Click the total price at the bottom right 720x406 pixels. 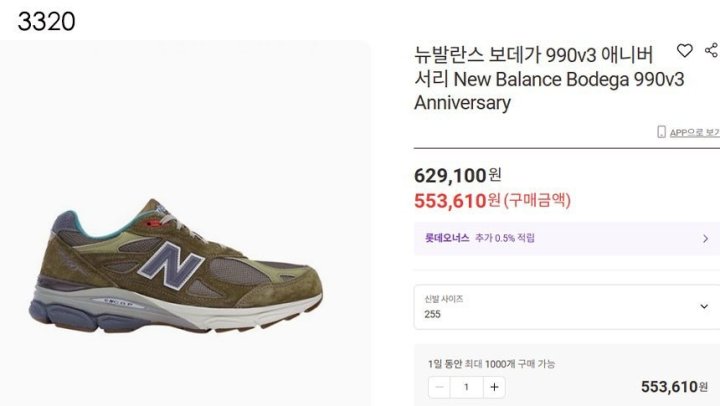[x=675, y=387]
